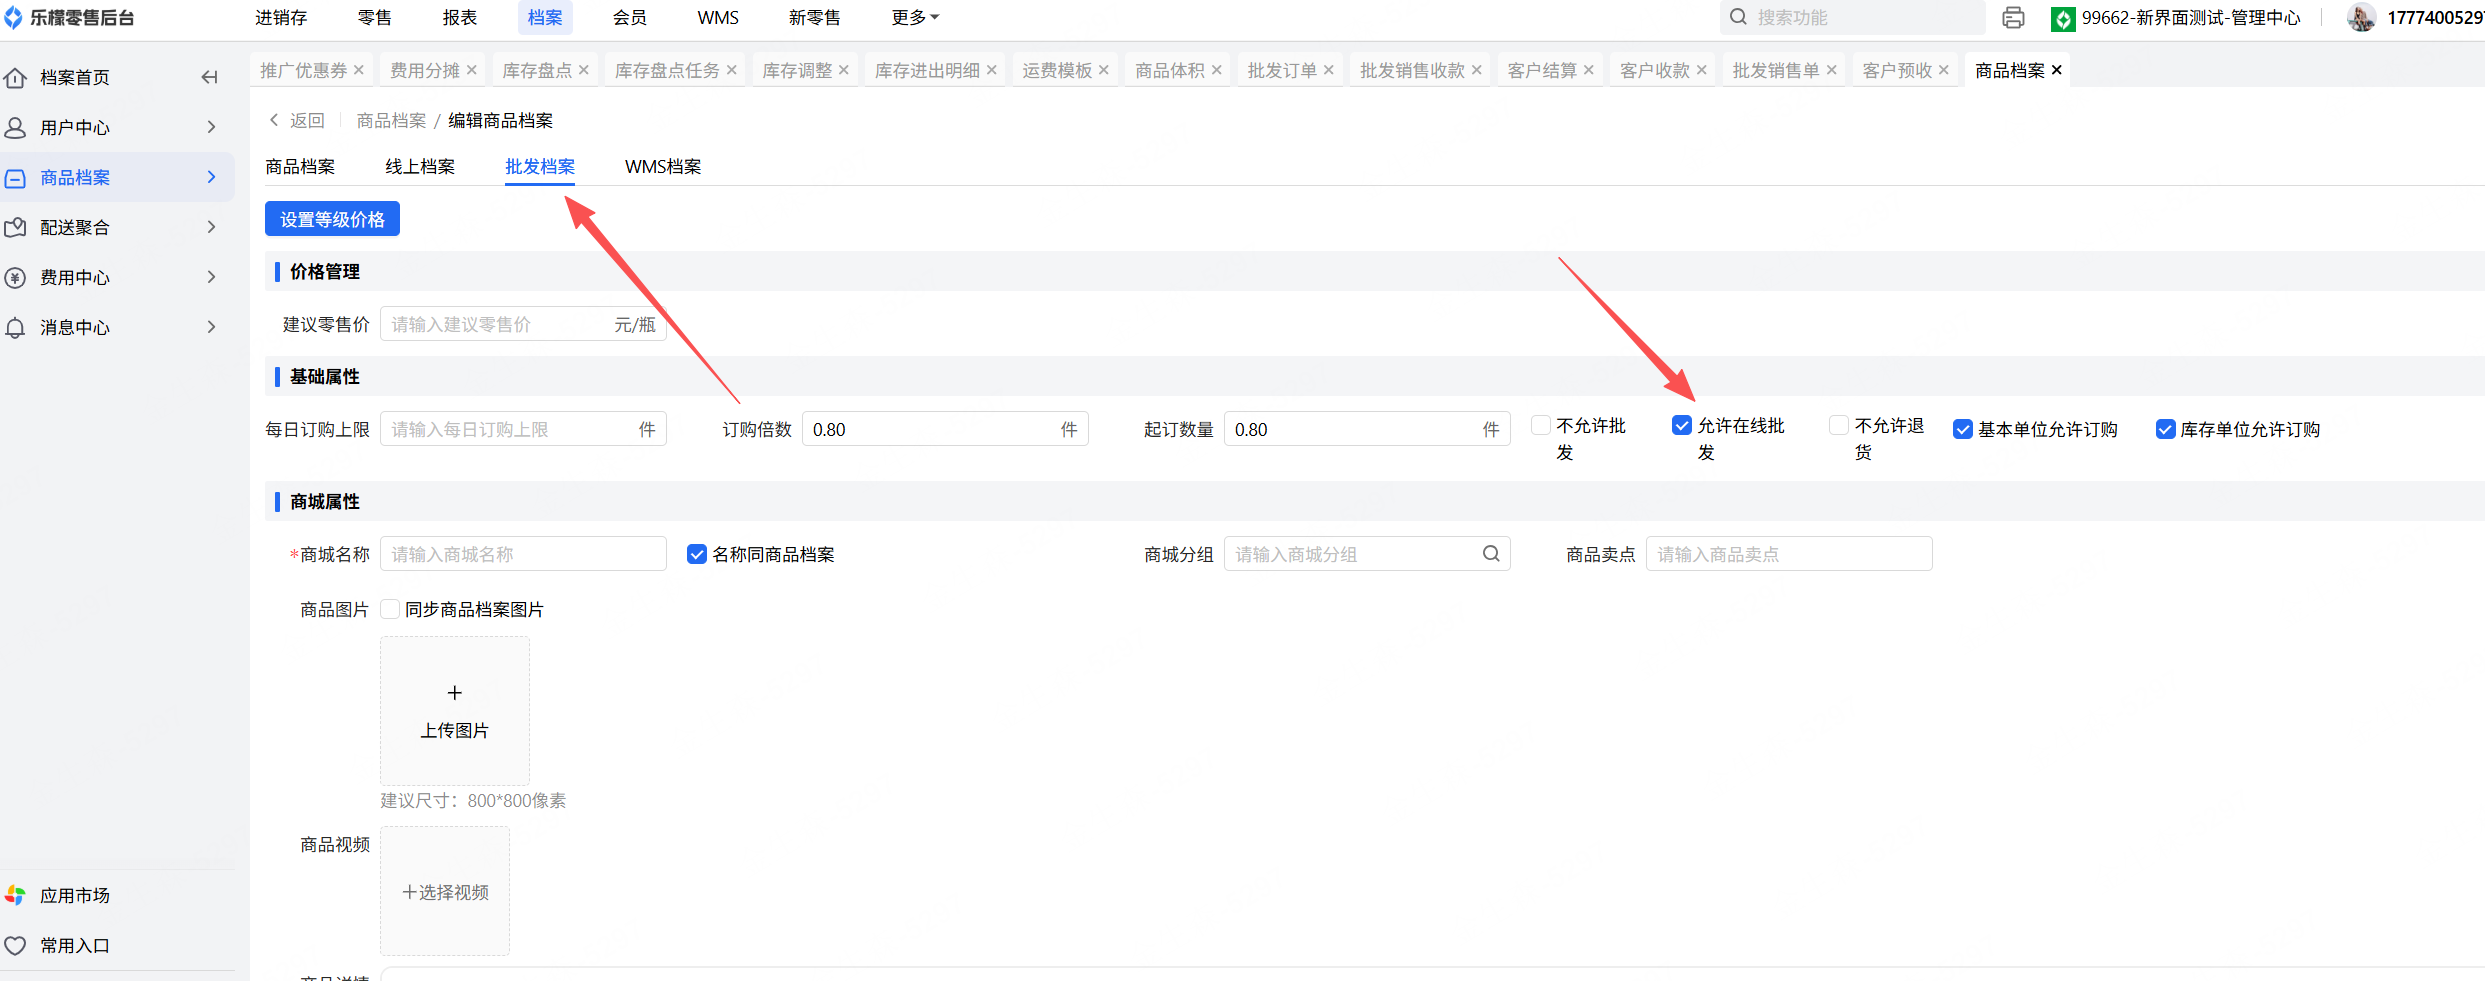The image size is (2485, 981).
Task: Open the 进销存 top menu
Action: pos(281,18)
